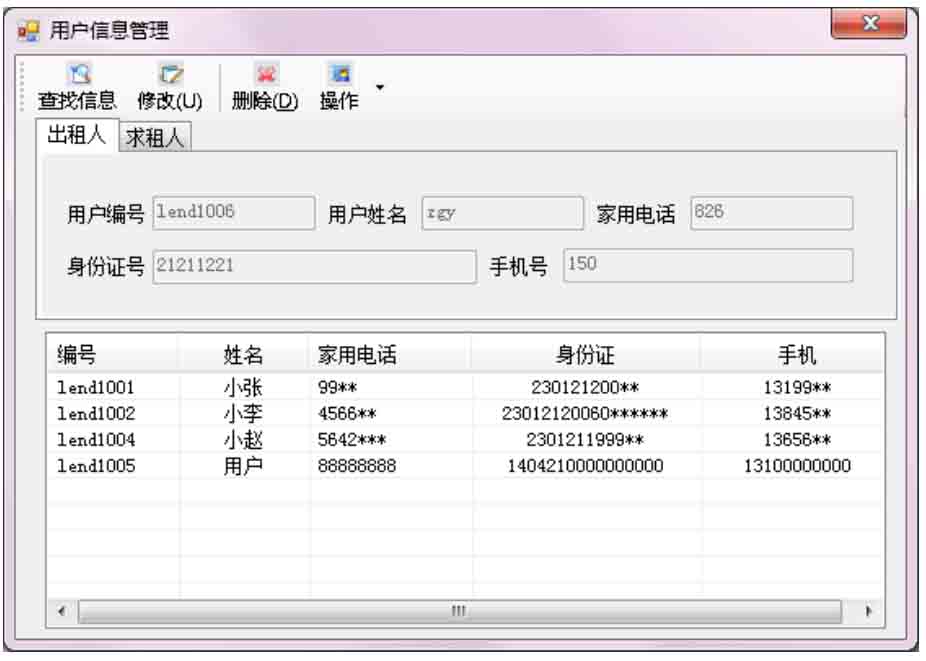Click the 用户编号 input field
This screenshot has width=926, height=661.
(233, 213)
